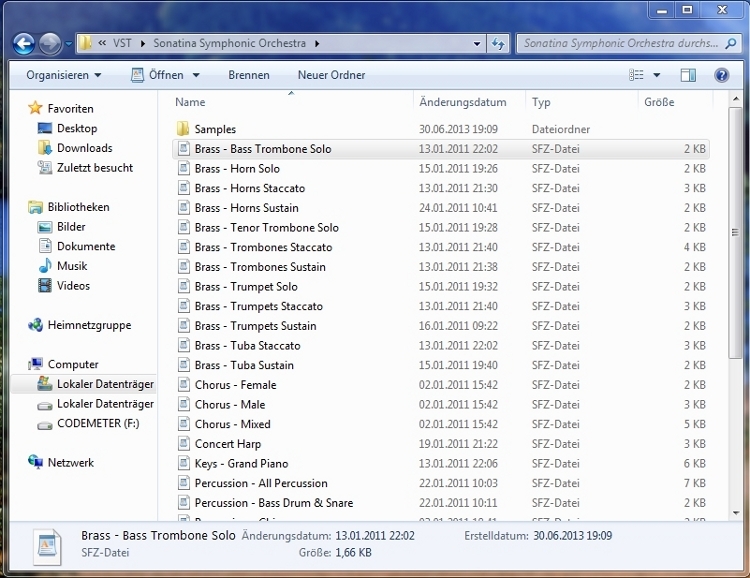Screen dimensions: 750x578
Task: Click the Samples folder icon
Action: click(183, 129)
